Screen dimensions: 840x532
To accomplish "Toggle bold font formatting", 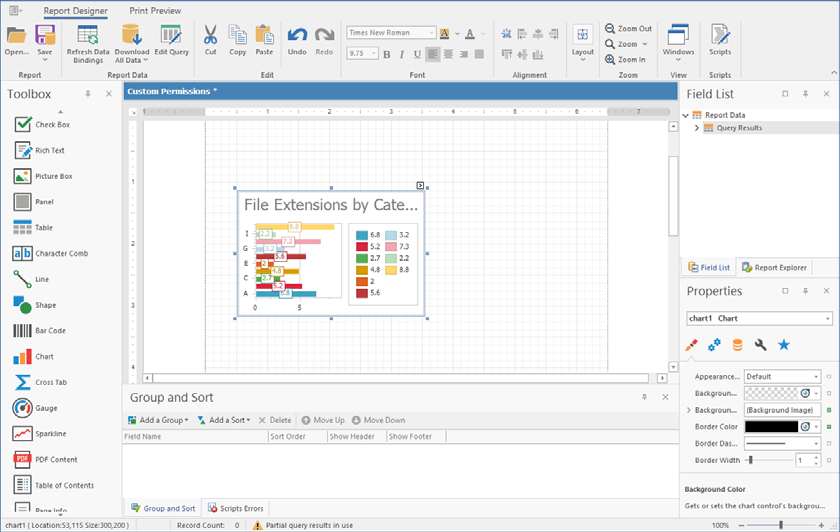I will pyautogui.click(x=387, y=54).
